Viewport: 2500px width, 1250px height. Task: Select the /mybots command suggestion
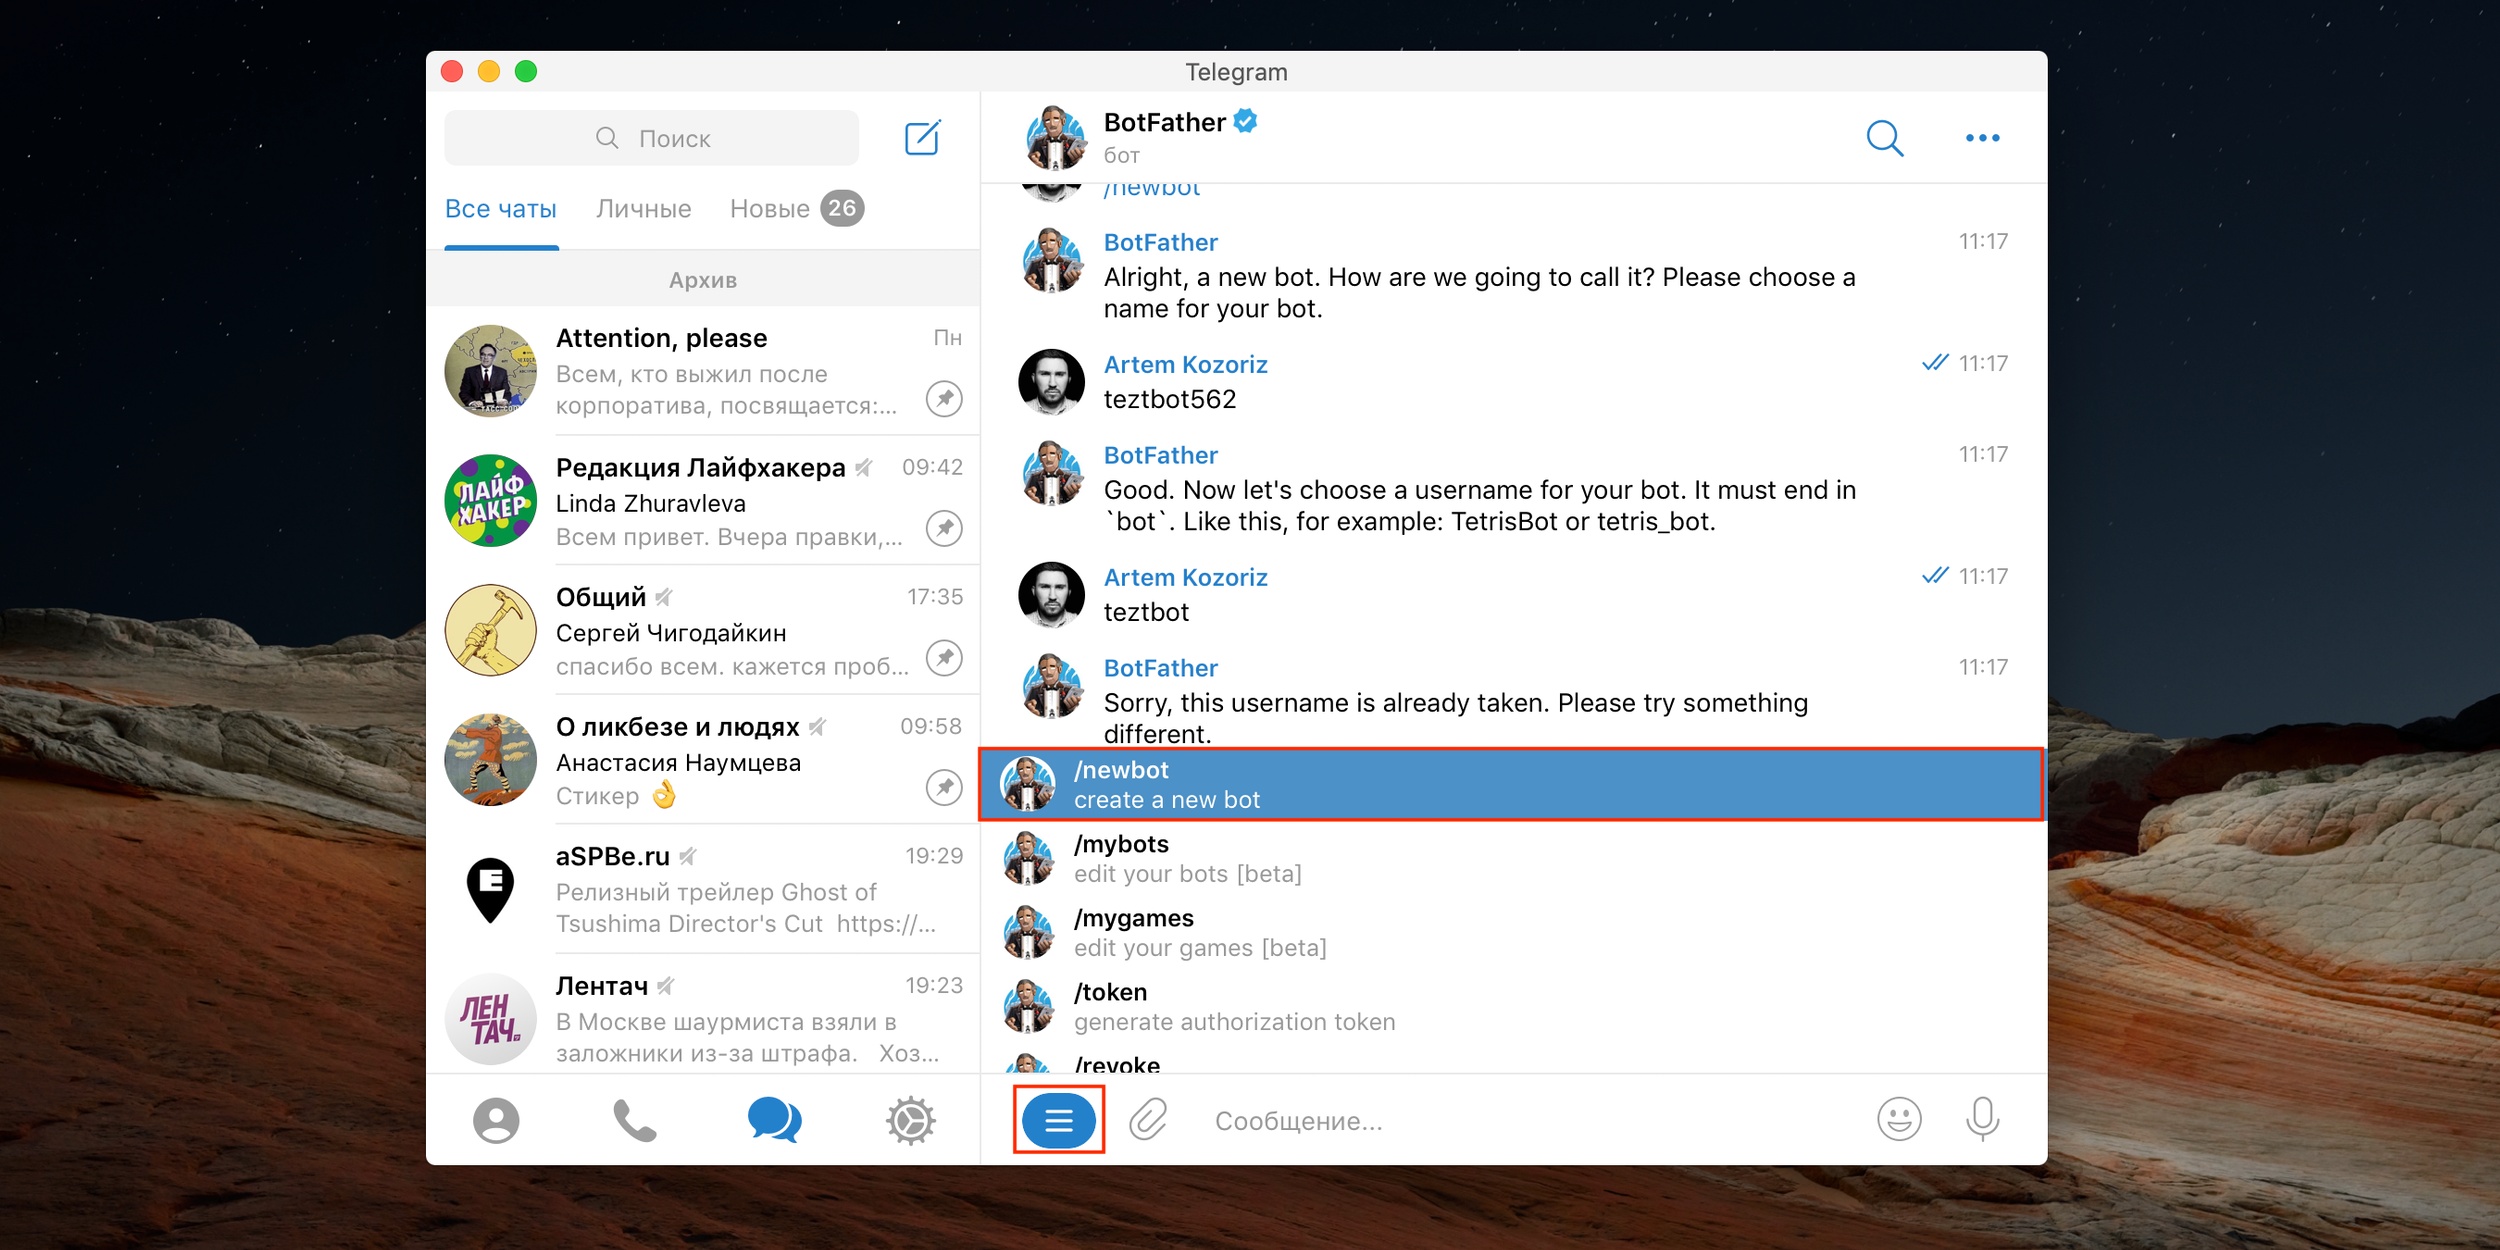pos(1512,859)
